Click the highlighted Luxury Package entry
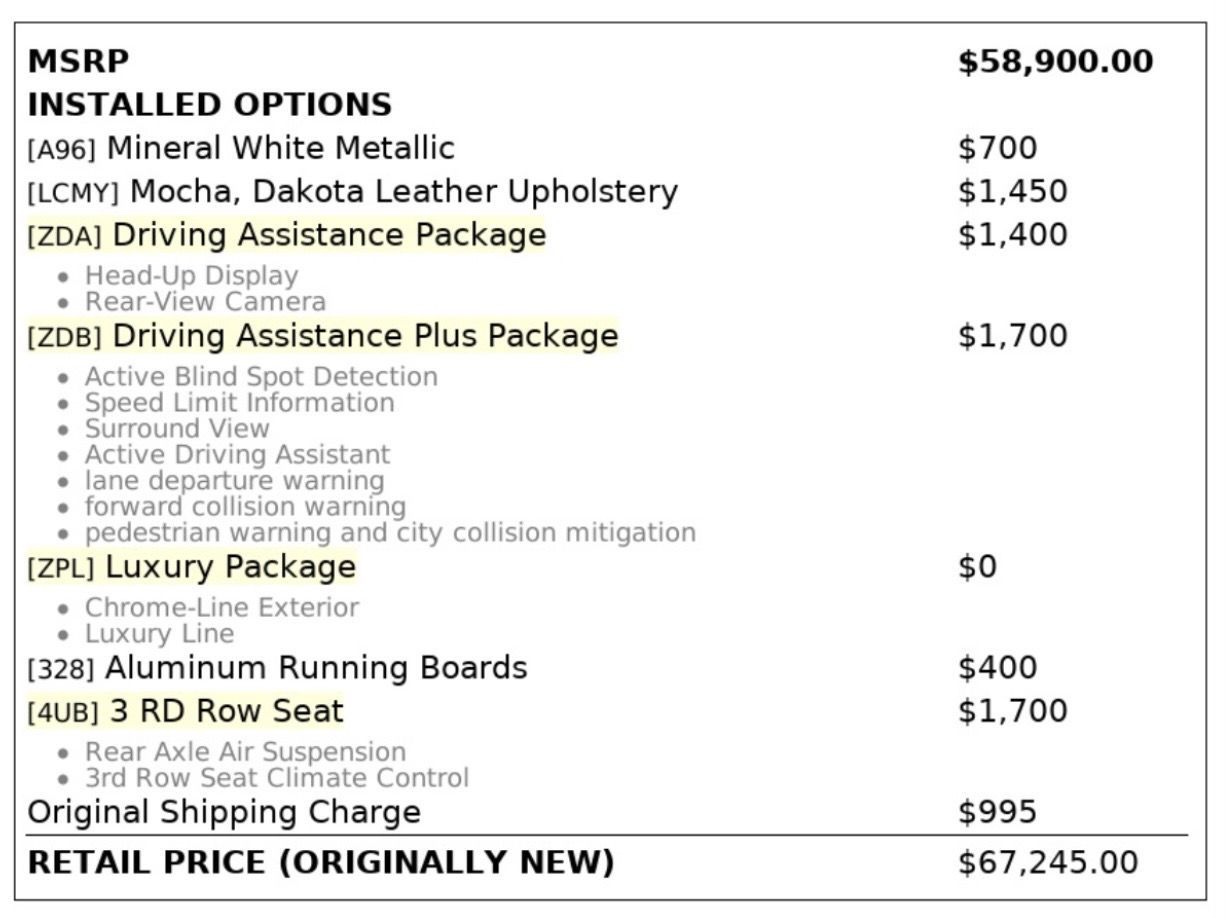This screenshot has width=1226, height=919. tap(230, 567)
